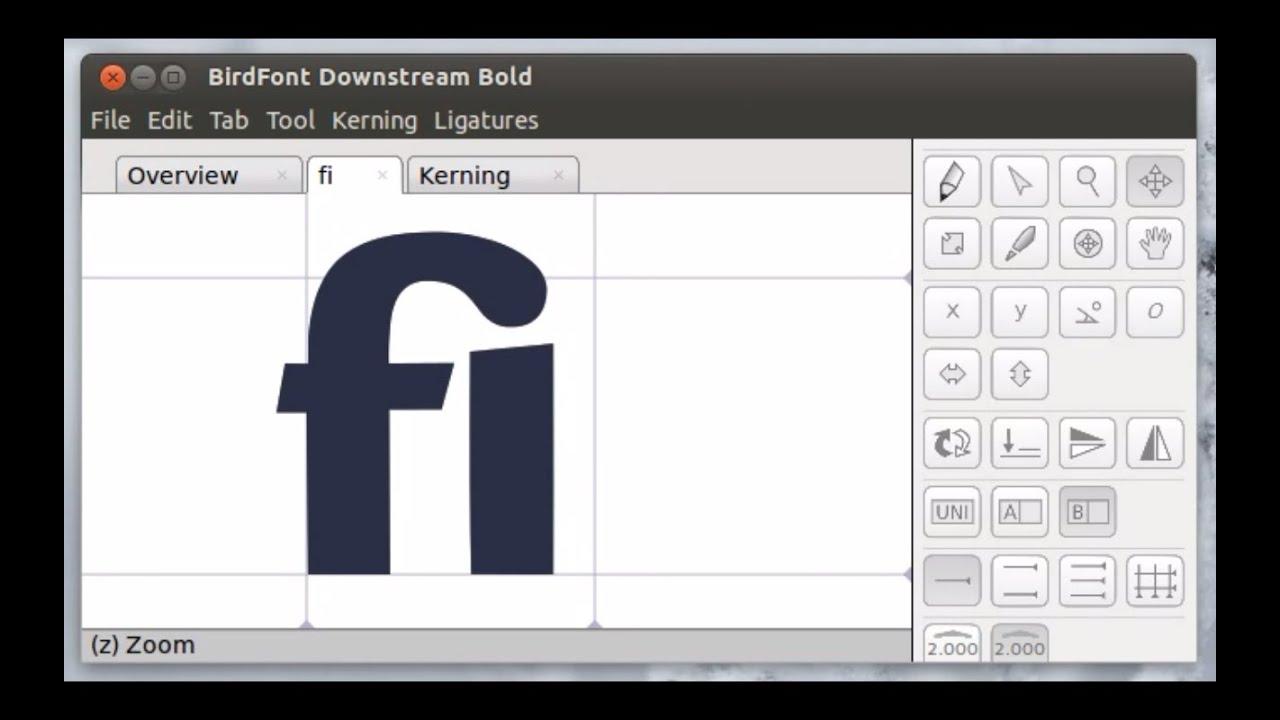Open the Edit menu
This screenshot has width=1280, height=720.
pos(169,120)
